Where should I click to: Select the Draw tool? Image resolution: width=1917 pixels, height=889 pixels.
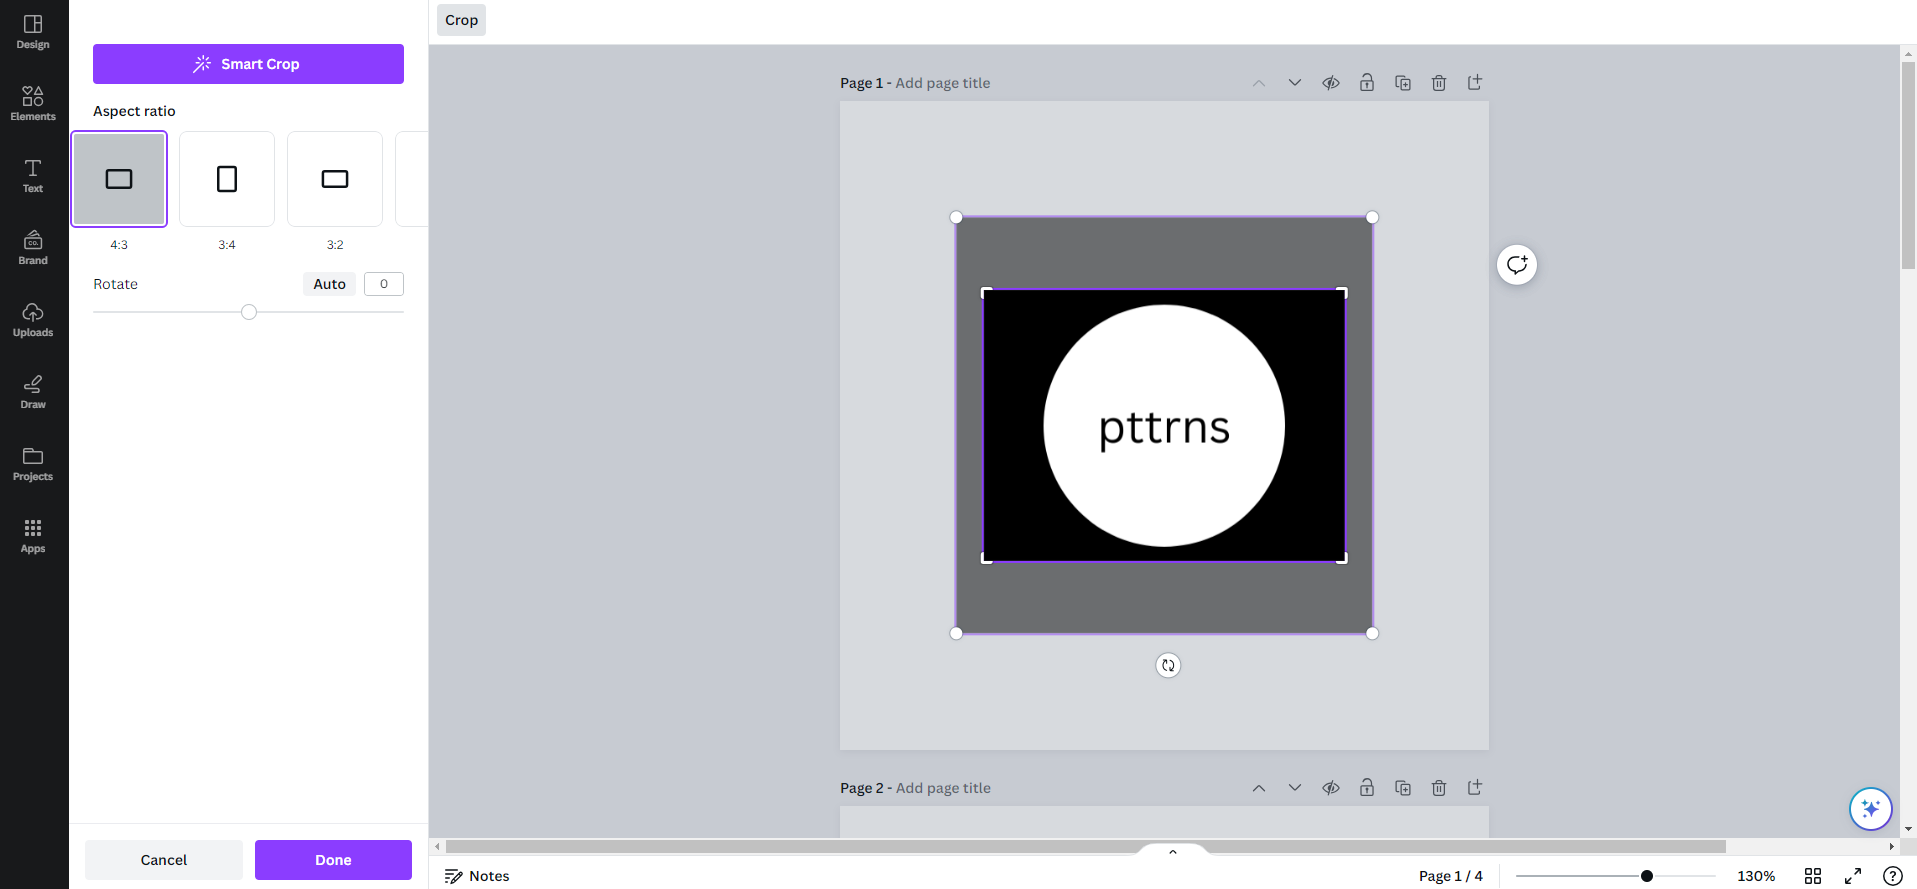(x=33, y=392)
